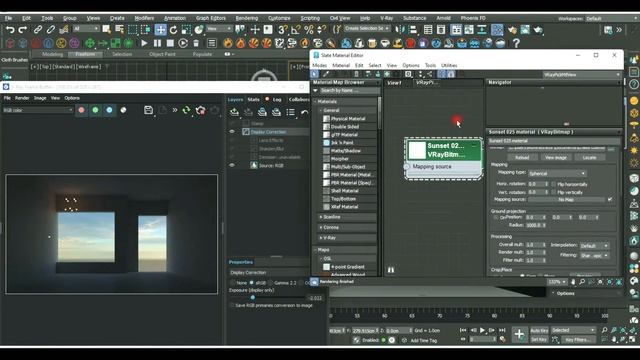Click the green refresh arrows in frame buffer
The width and height of the screenshot is (640, 360).
[x=187, y=110]
